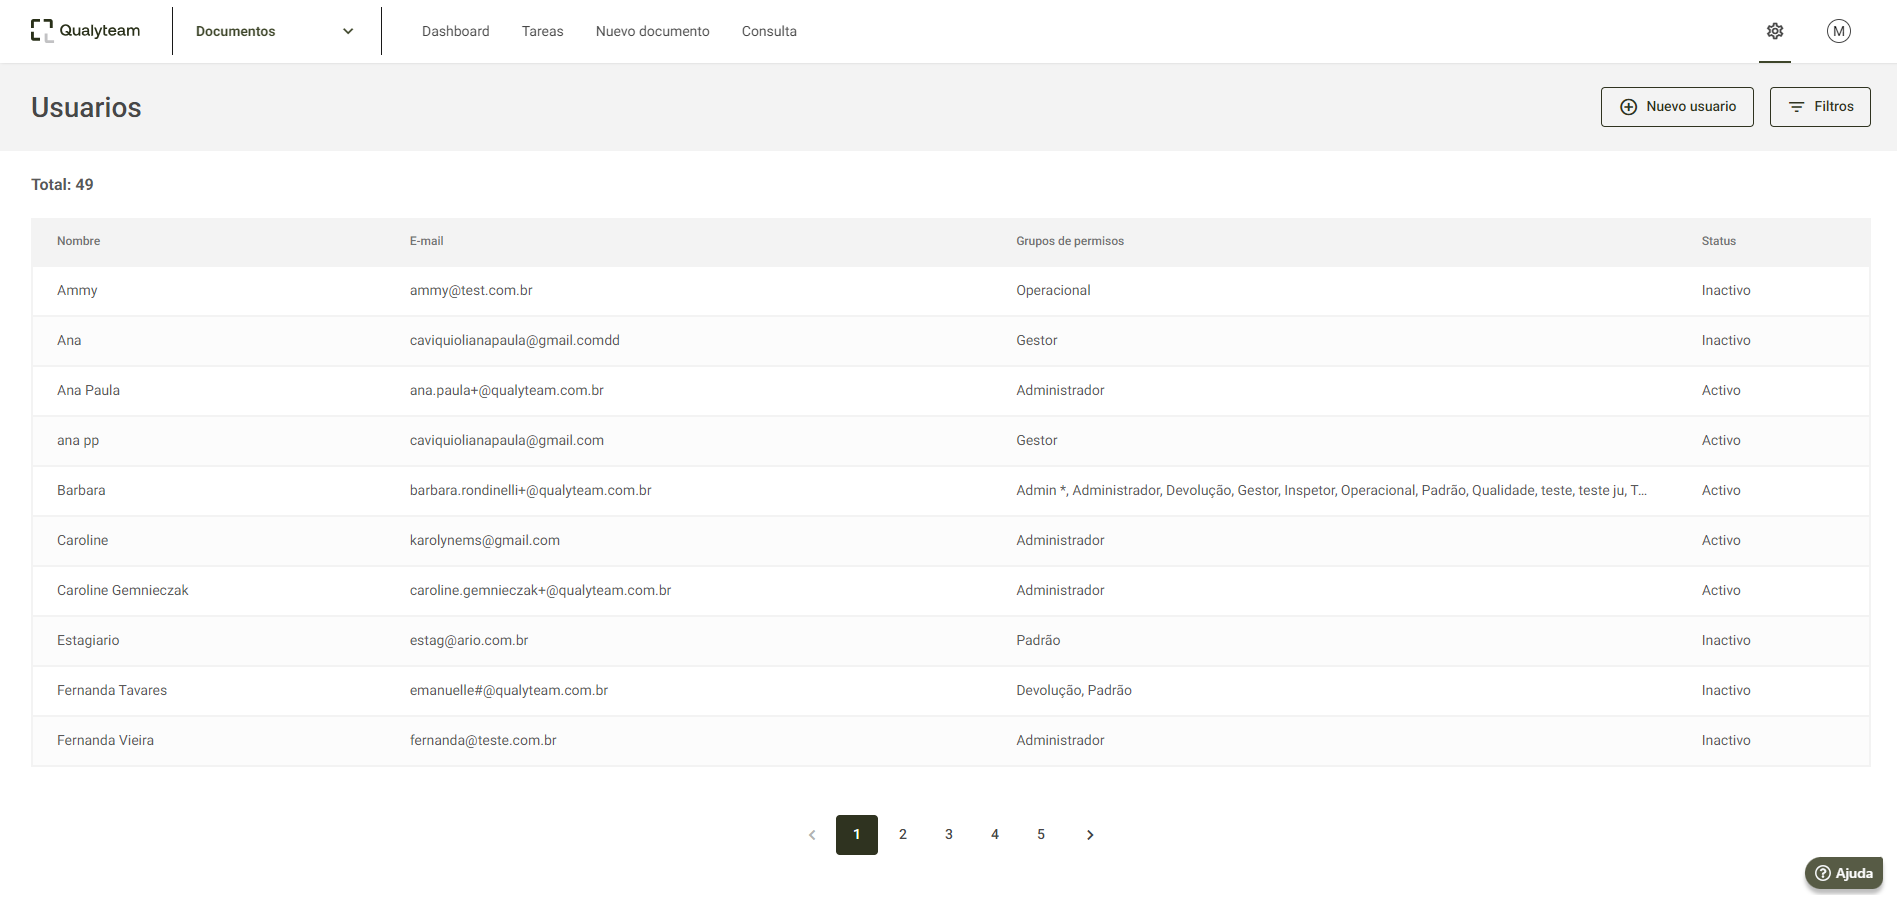Go to page 5
This screenshot has height=900, width=1897.
1041,835
